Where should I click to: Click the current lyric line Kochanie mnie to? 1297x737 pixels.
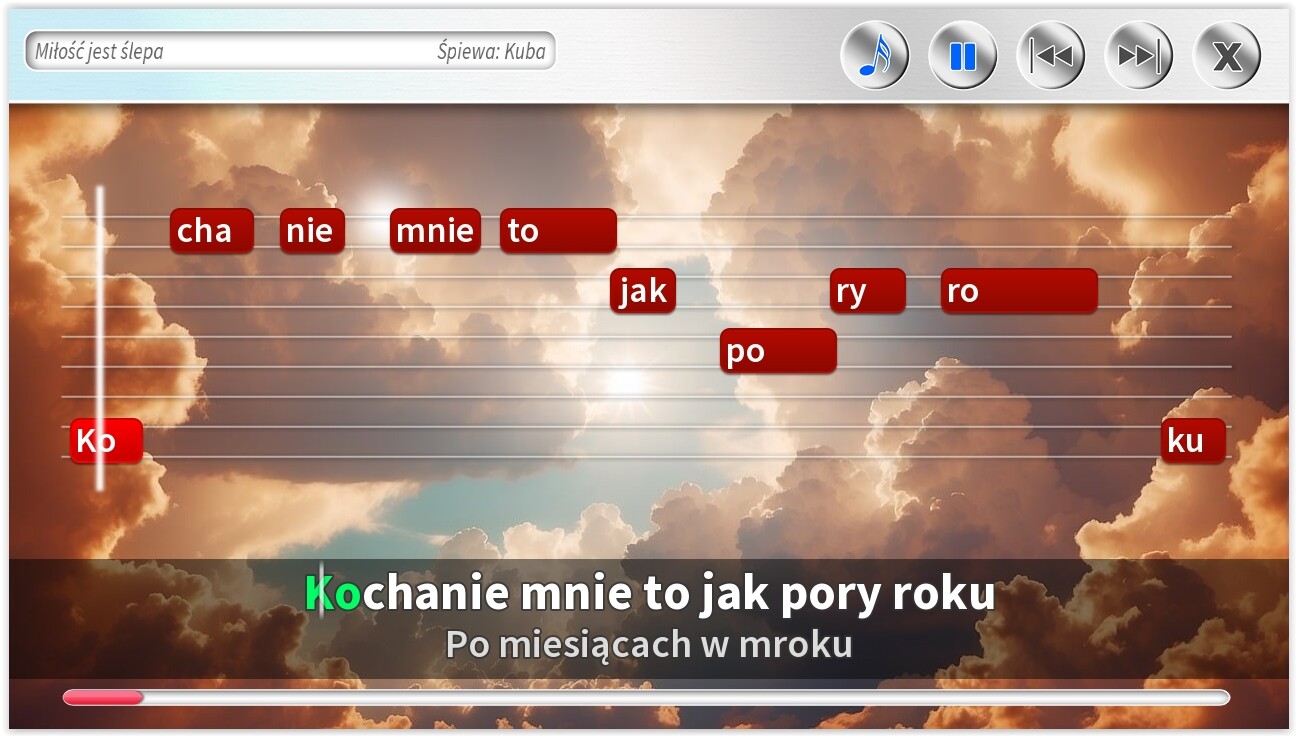click(648, 592)
